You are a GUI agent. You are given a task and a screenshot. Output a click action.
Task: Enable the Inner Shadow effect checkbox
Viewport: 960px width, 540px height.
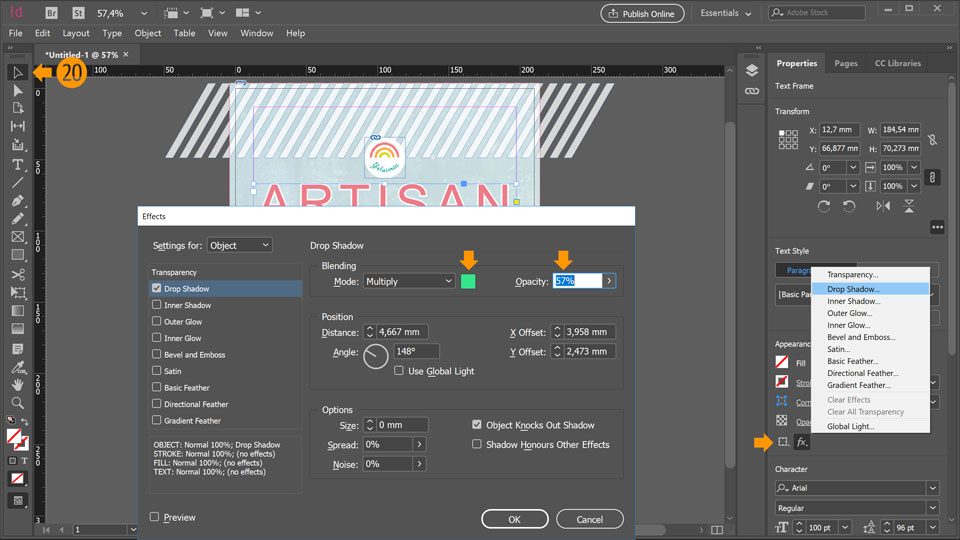[157, 305]
